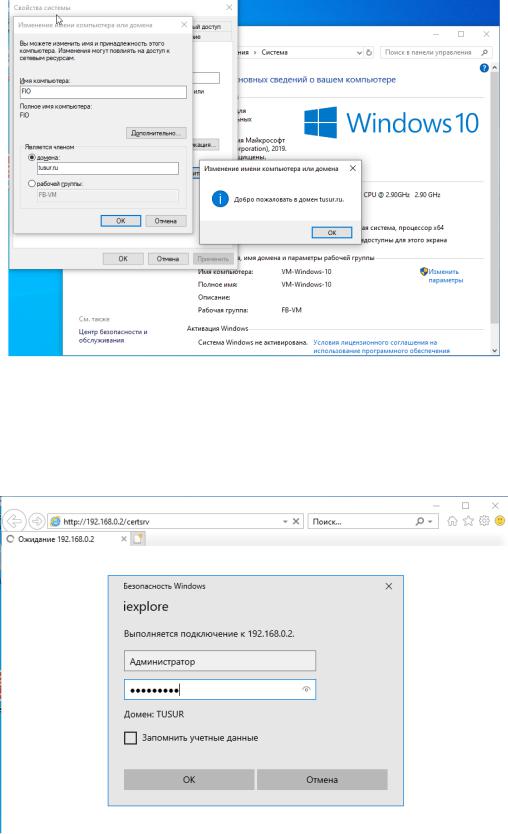Click the password field with dots
This screenshot has width=508, height=834.
point(220,690)
